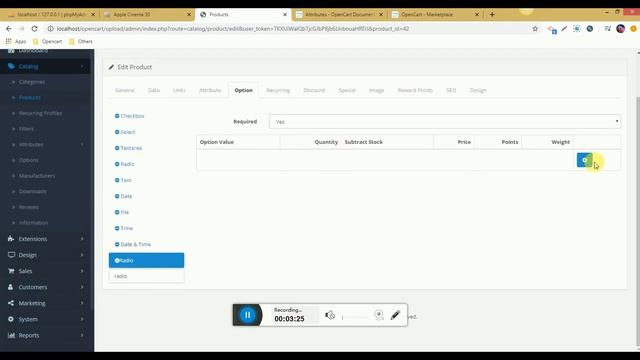Bookmark this page with the star icon
Viewport: 640px width, 360px height.
pyautogui.click(x=535, y=29)
